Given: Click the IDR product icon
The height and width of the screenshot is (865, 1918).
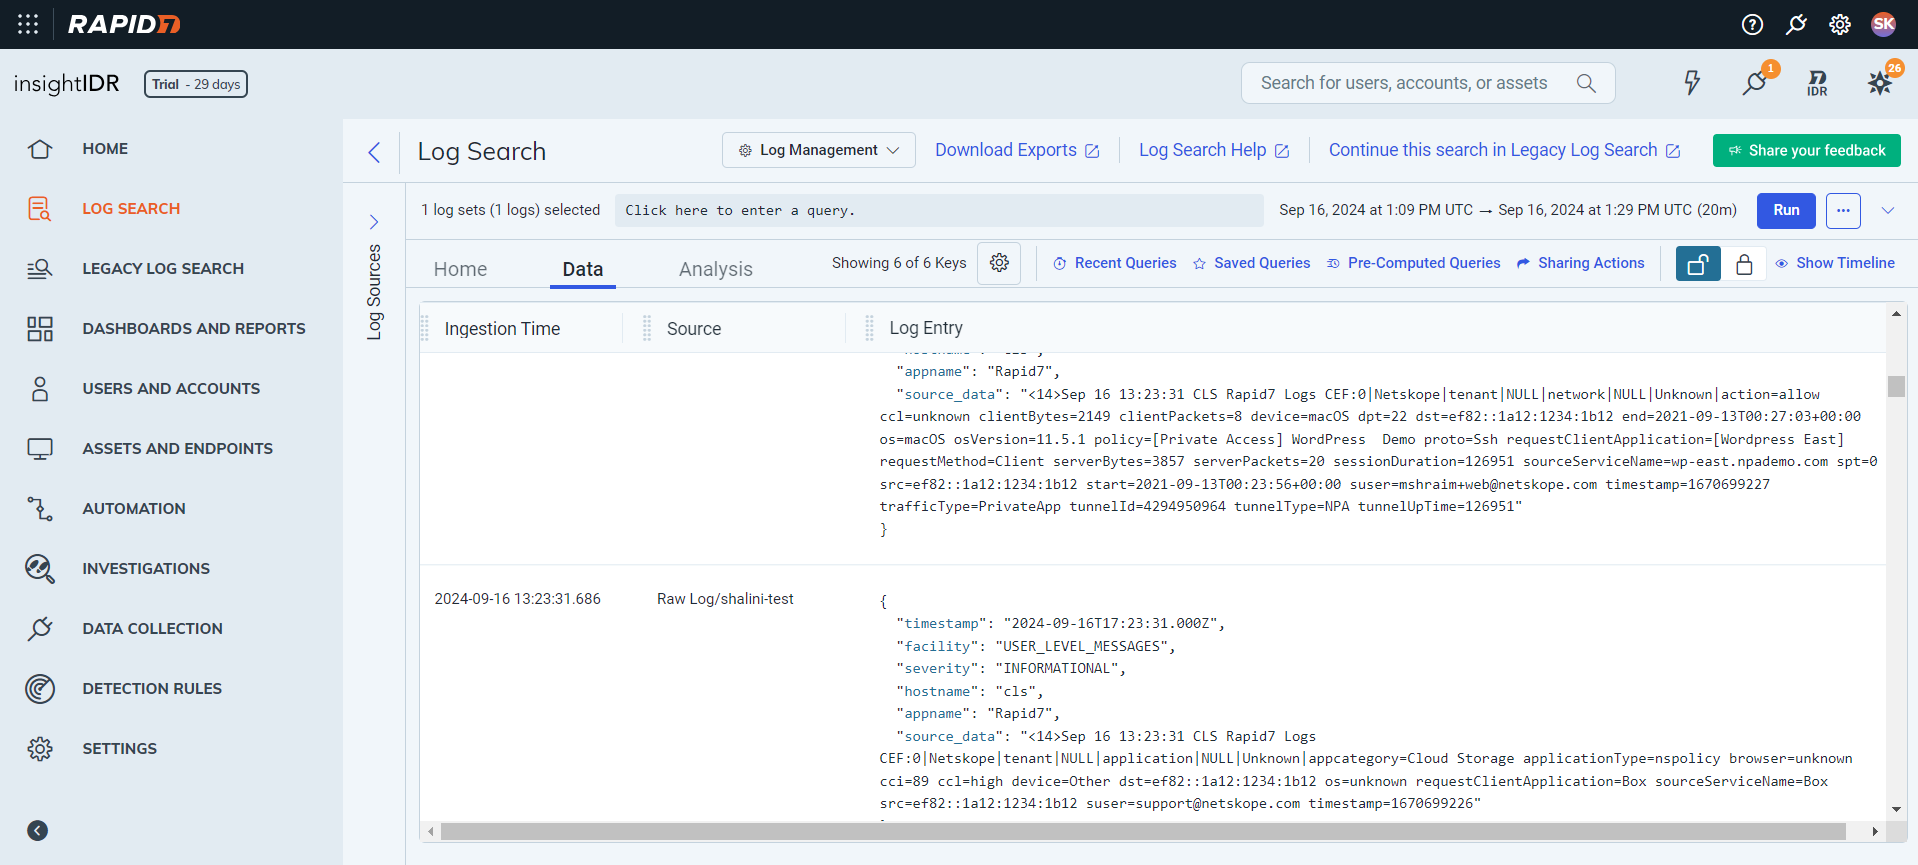Looking at the screenshot, I should click(x=1817, y=83).
